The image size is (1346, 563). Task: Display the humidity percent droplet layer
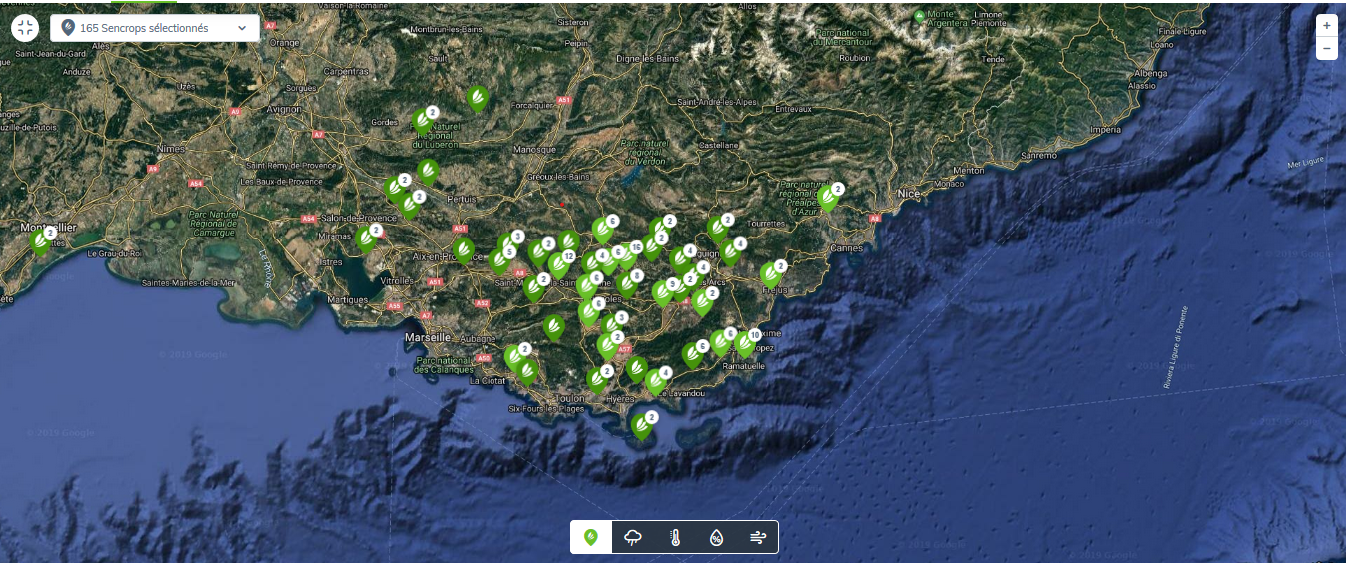pyautogui.click(x=717, y=537)
